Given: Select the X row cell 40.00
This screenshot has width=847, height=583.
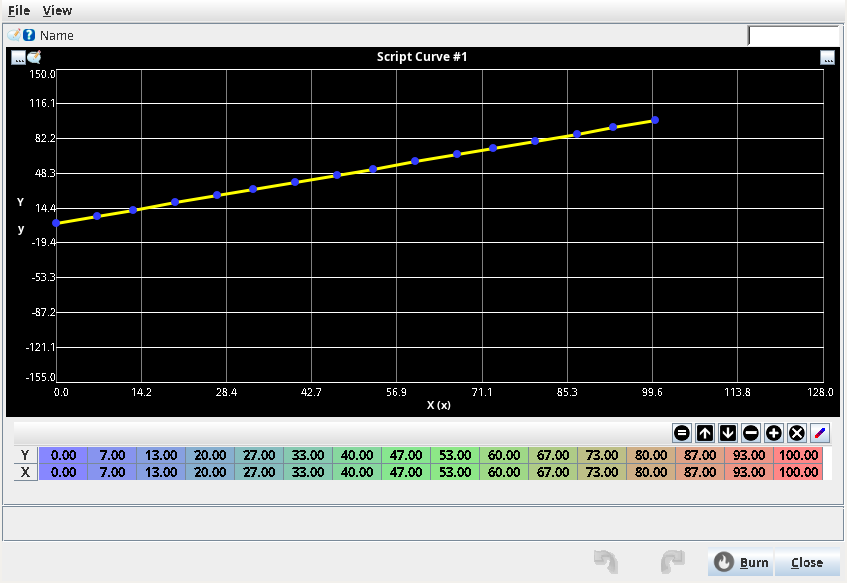Looking at the screenshot, I should (x=357, y=472).
